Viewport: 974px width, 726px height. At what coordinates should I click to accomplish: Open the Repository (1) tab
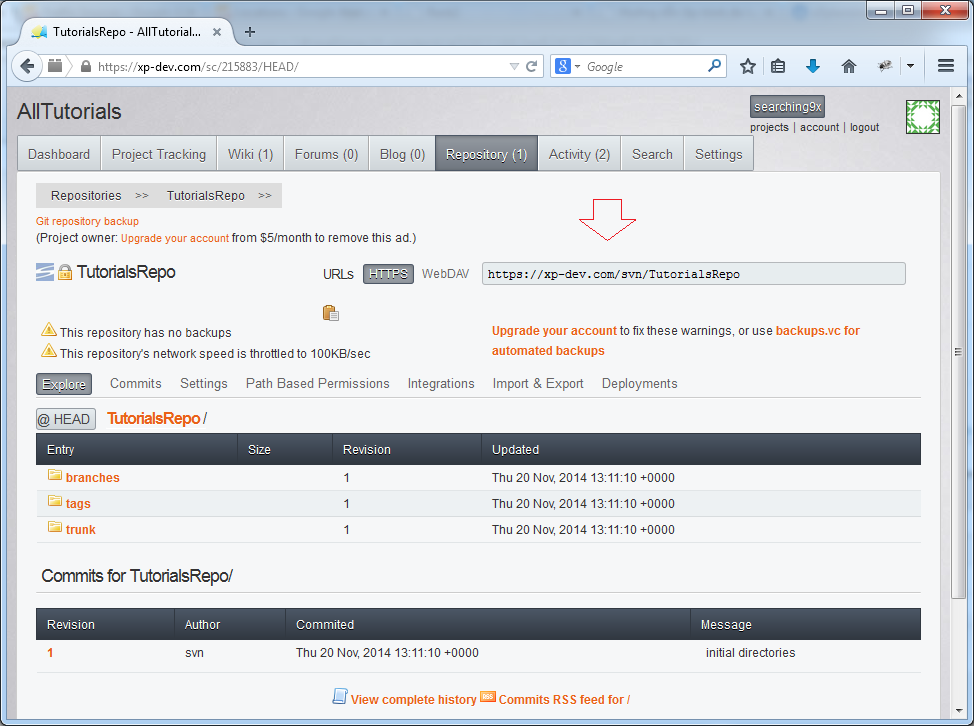[x=486, y=153]
